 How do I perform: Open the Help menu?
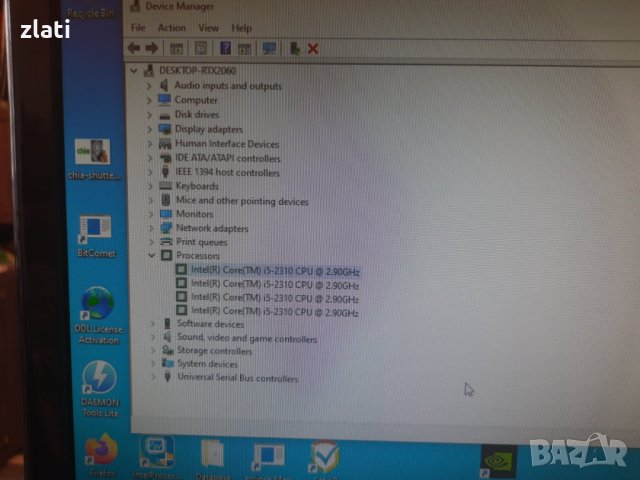tap(242, 28)
